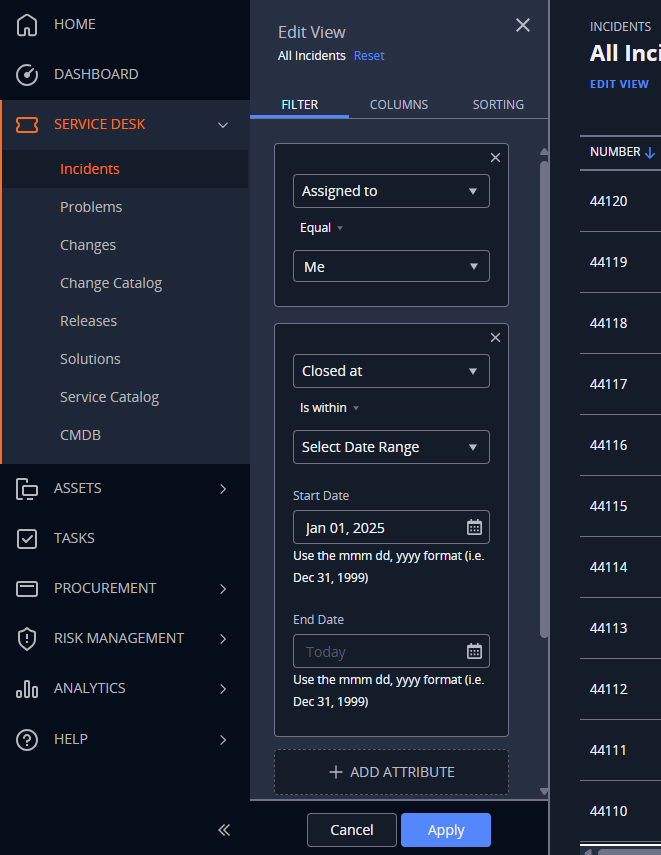Click the NUMBER column header
Image resolution: width=661 pixels, height=855 pixels.
pyautogui.click(x=615, y=152)
